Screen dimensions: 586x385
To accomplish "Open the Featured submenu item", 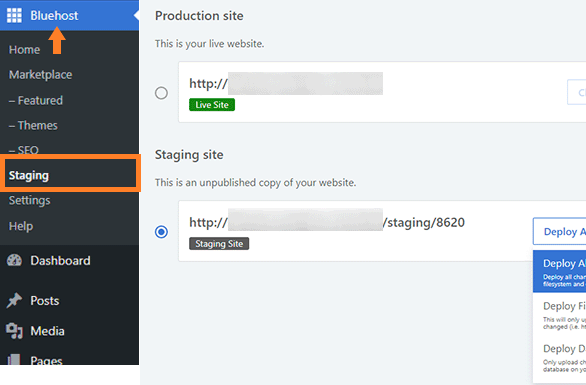I will 36,100.
